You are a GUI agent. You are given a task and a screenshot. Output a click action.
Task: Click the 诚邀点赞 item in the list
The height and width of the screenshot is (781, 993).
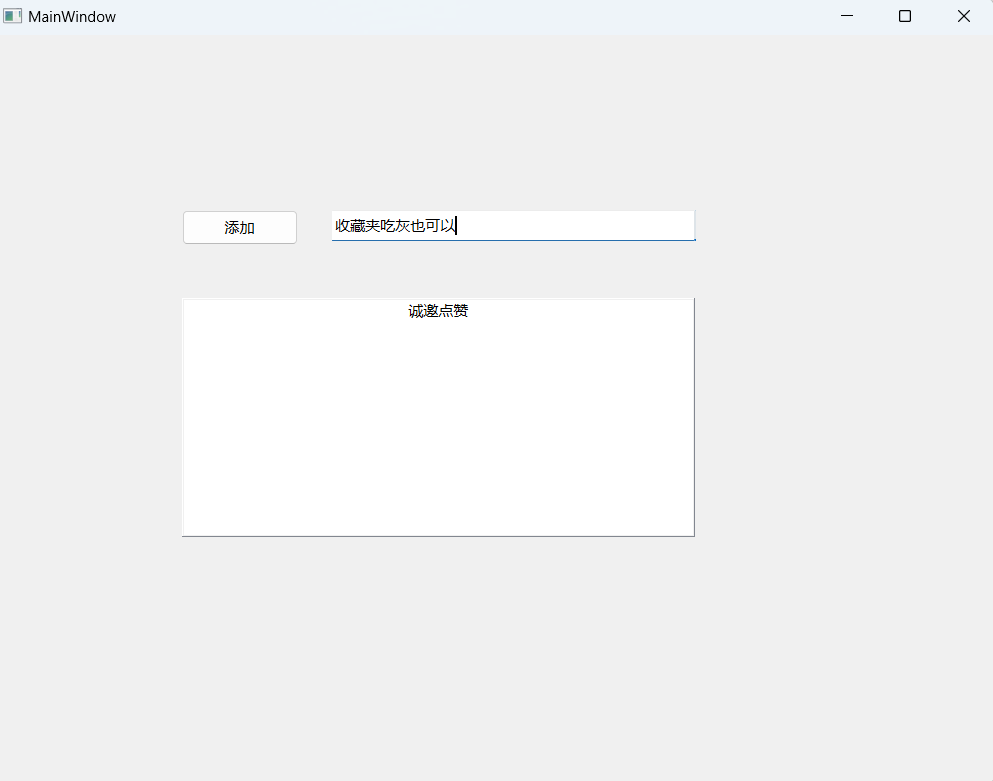pos(436,311)
